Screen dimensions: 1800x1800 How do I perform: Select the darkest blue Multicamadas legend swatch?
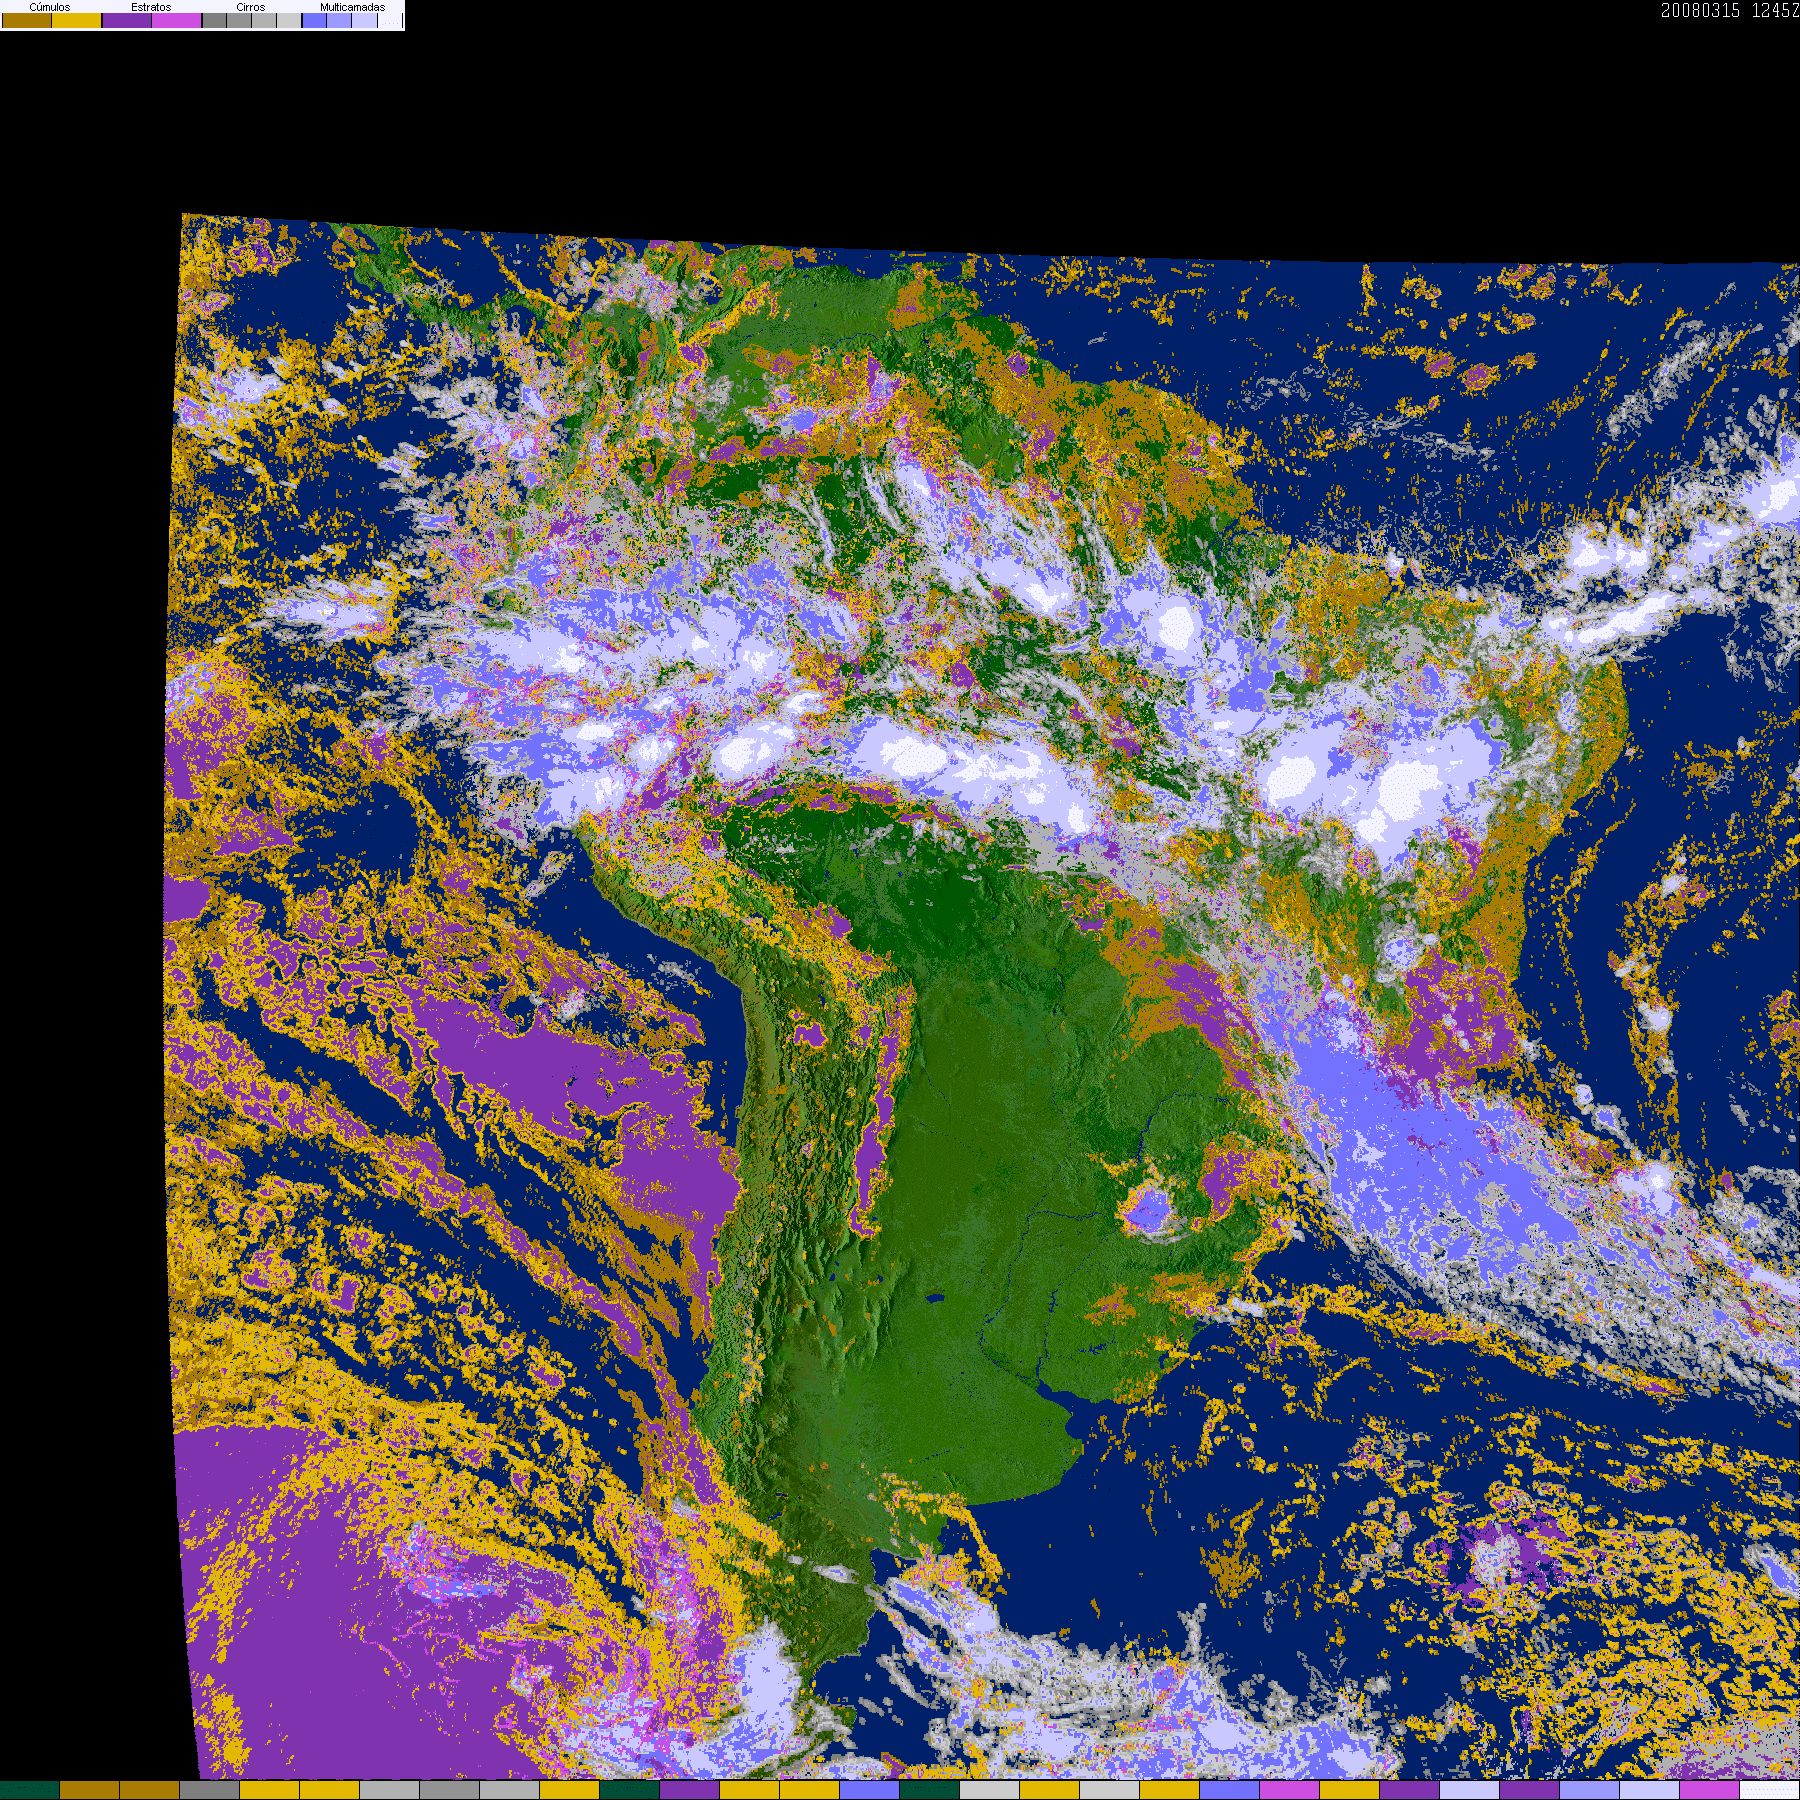(x=314, y=20)
